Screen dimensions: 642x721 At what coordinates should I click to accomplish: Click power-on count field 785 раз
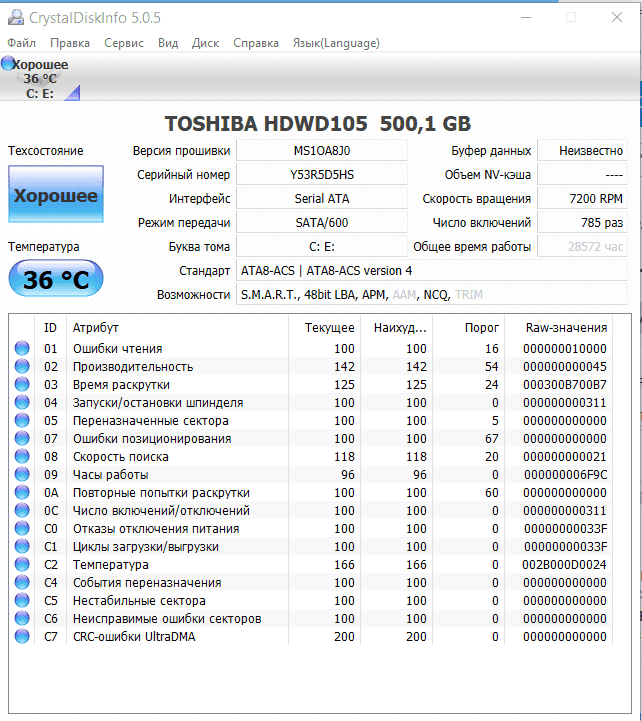583,223
